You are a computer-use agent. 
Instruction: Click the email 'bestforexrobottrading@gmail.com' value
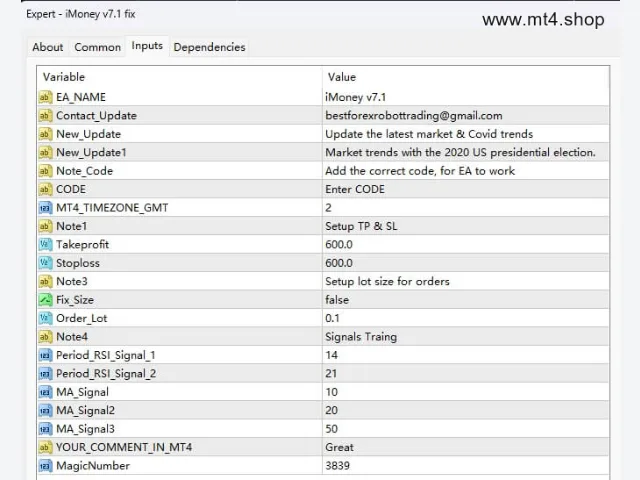[413, 116]
